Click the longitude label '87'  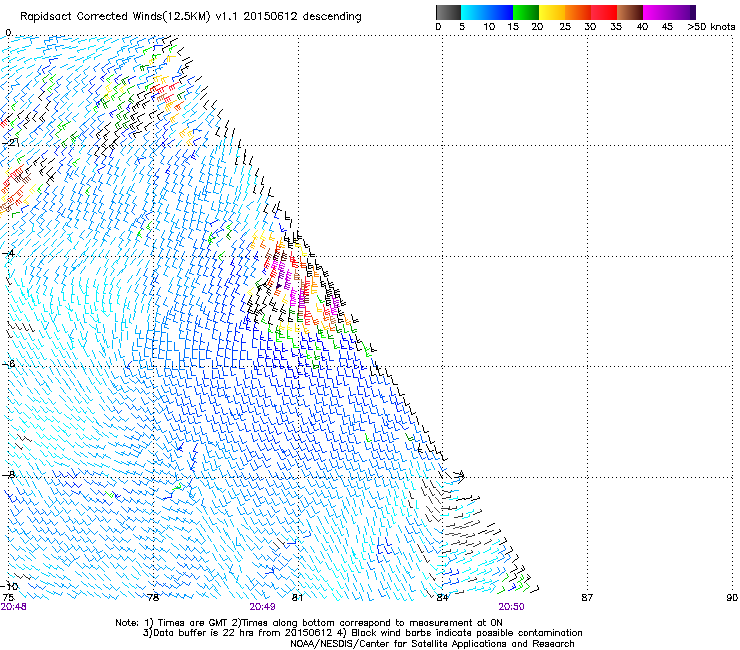click(x=587, y=598)
